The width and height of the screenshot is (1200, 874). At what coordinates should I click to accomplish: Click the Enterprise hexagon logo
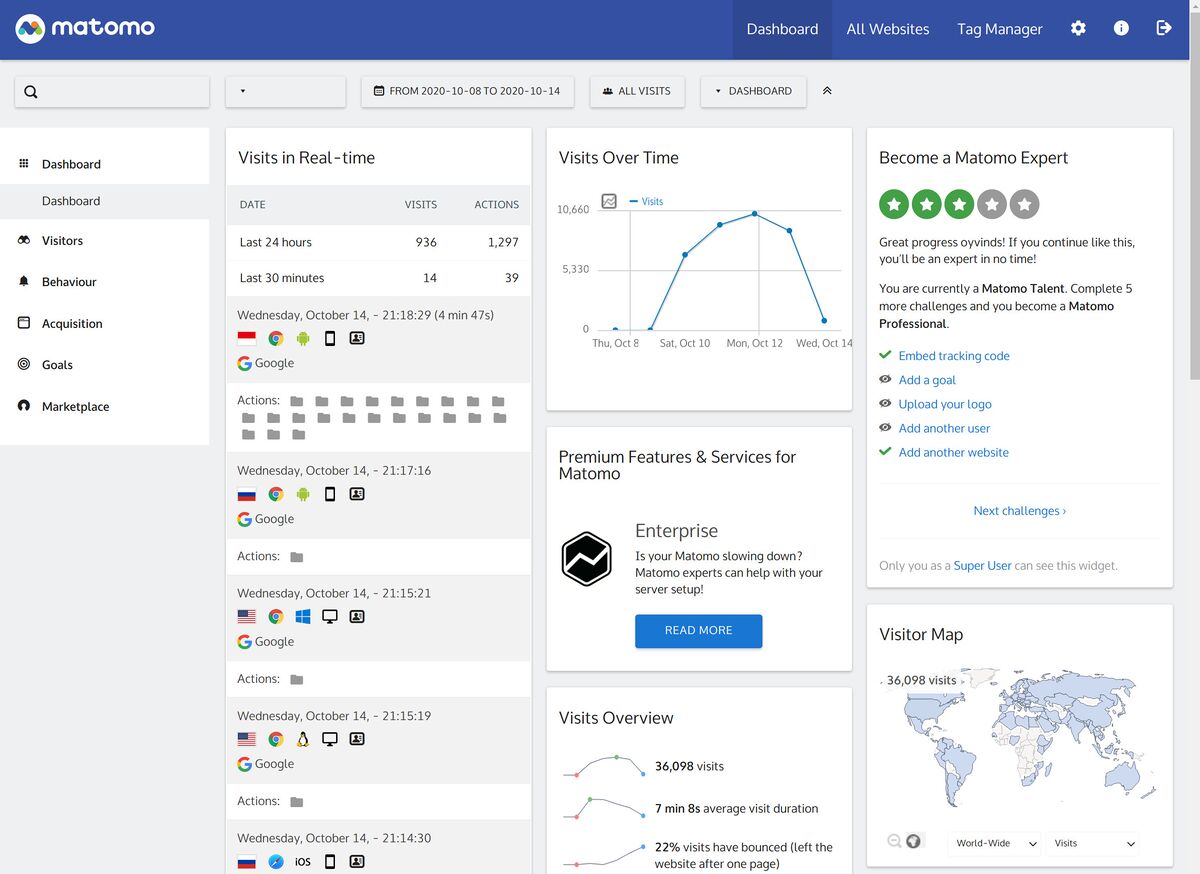tap(586, 559)
